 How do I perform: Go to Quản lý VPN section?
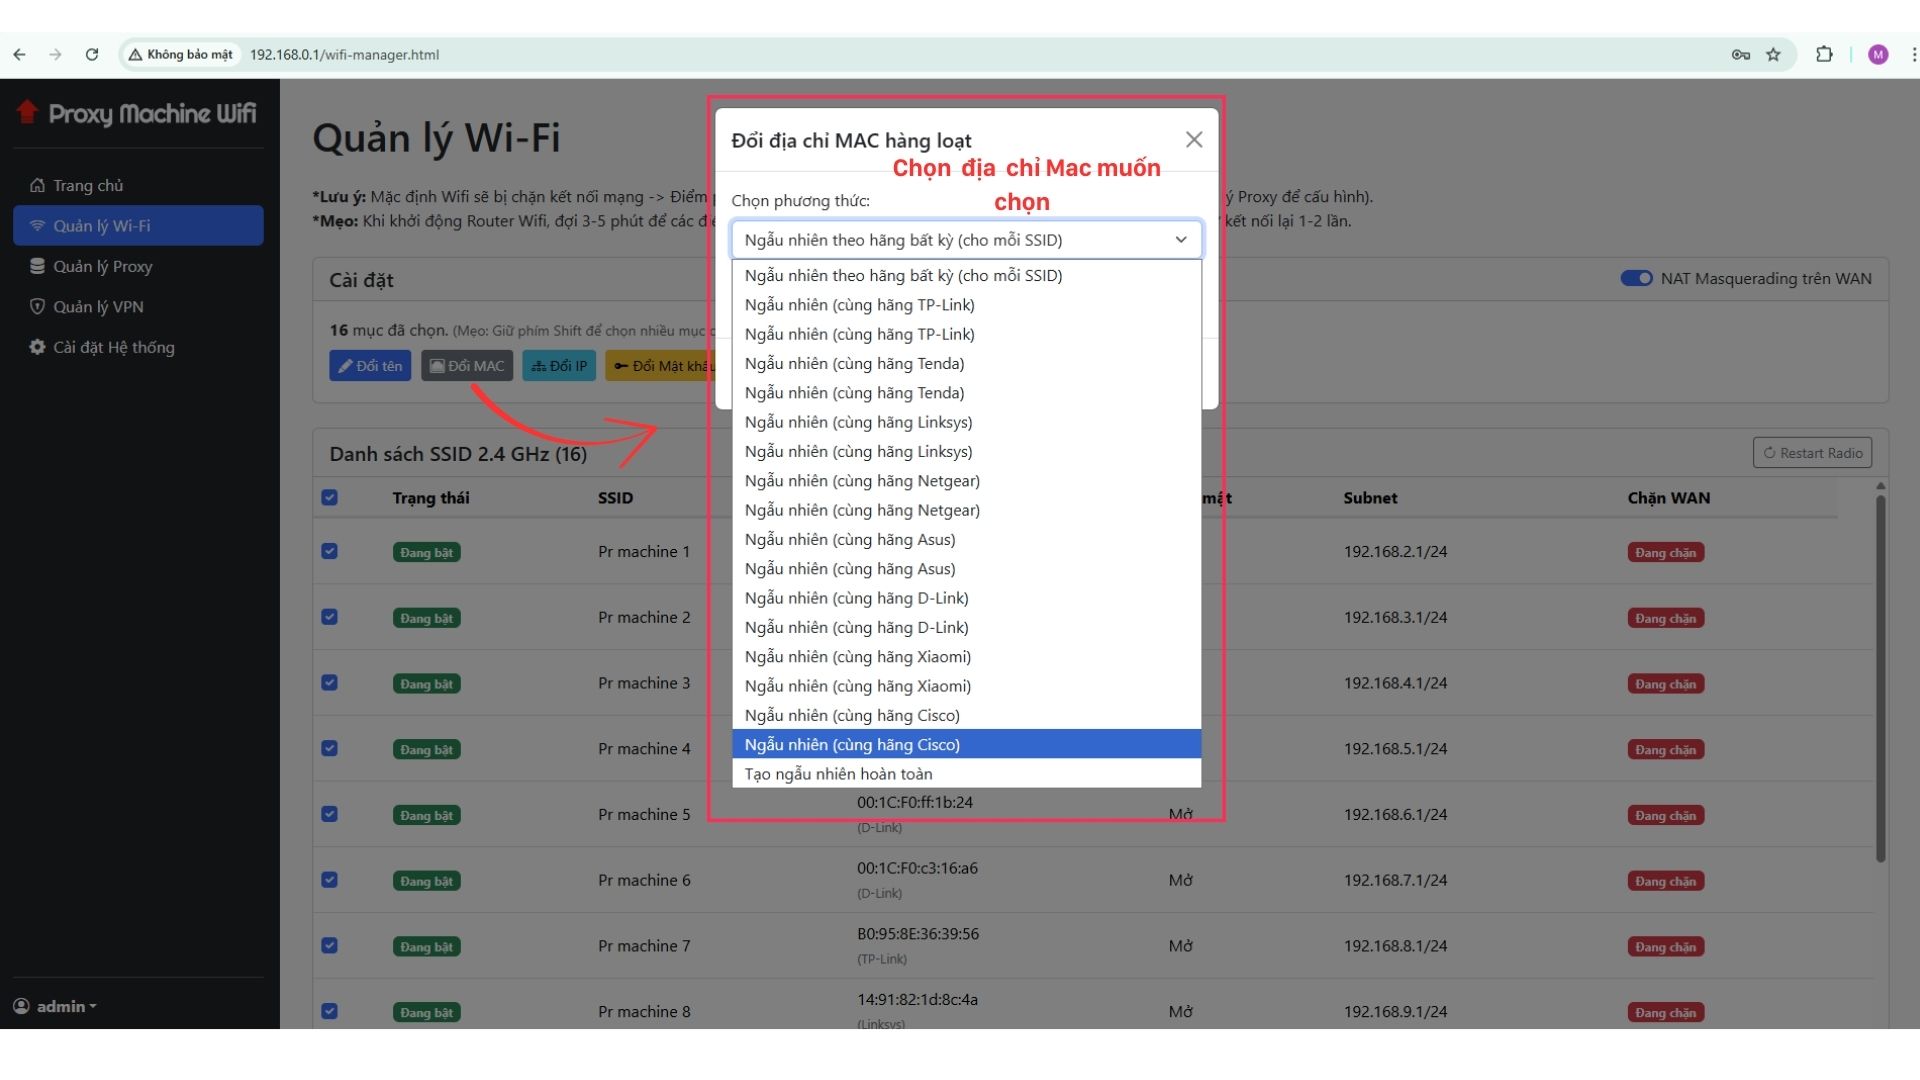point(138,307)
